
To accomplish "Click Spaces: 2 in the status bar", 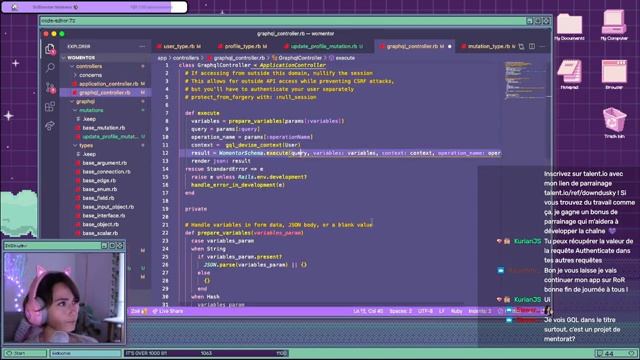I will (400, 311).
